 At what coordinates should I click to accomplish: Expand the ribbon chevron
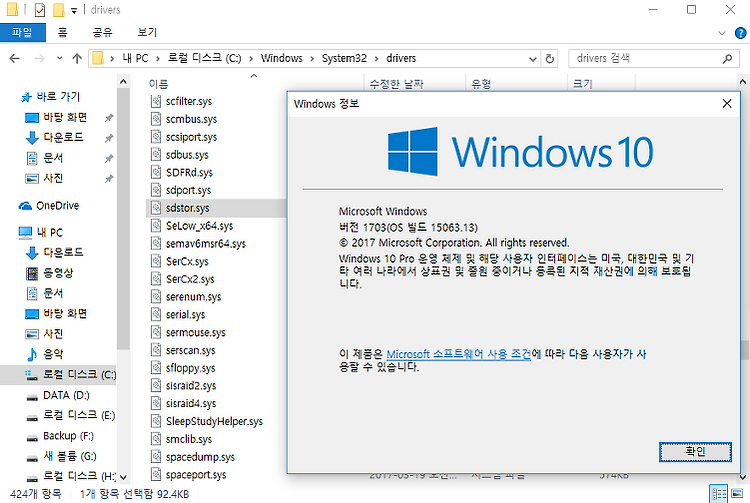(x=722, y=33)
